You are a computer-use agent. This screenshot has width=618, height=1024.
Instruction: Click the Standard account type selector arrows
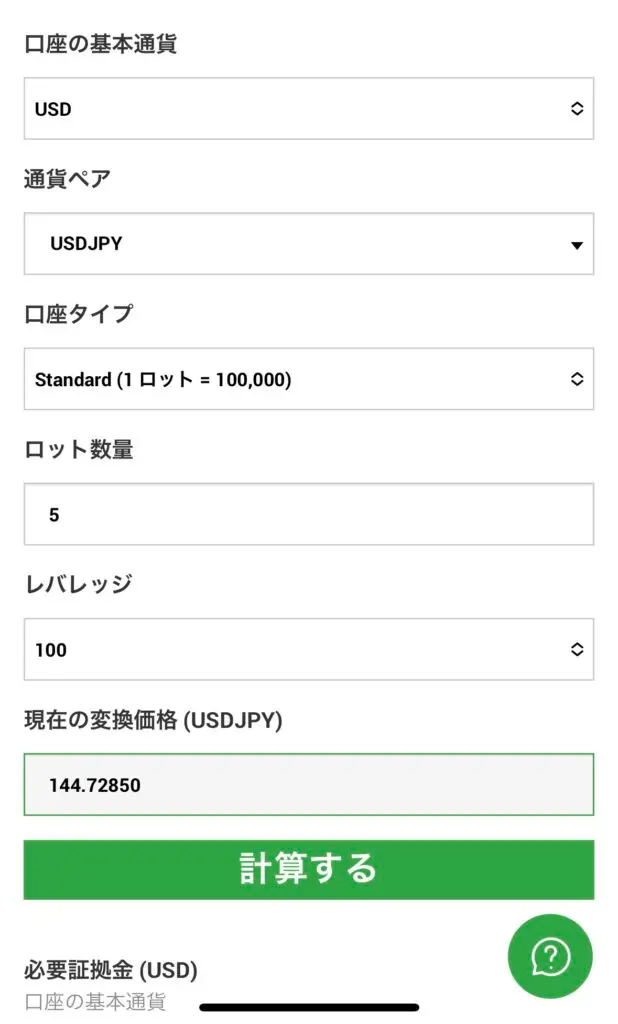tap(577, 379)
